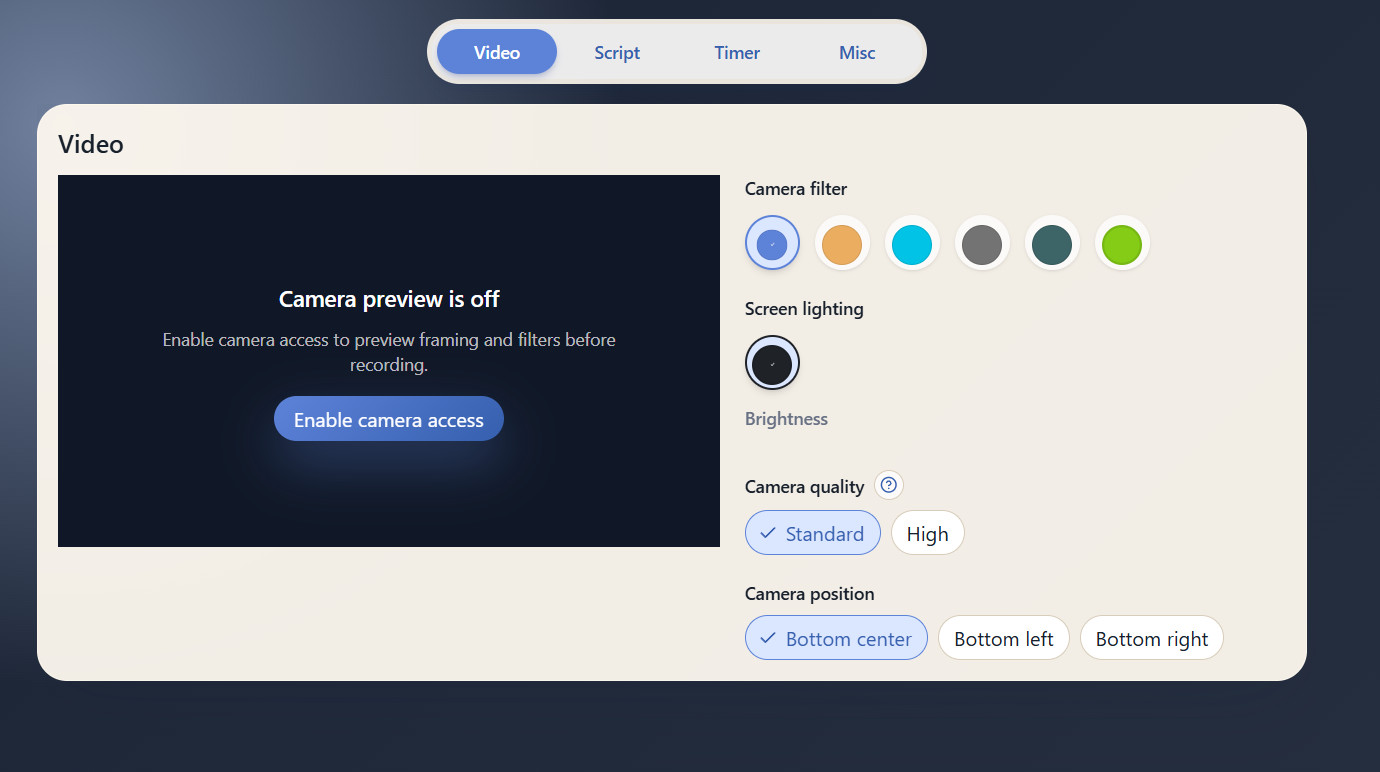Select the blue camera filter swatch
Viewport: 1380px width, 772px height.
772,243
